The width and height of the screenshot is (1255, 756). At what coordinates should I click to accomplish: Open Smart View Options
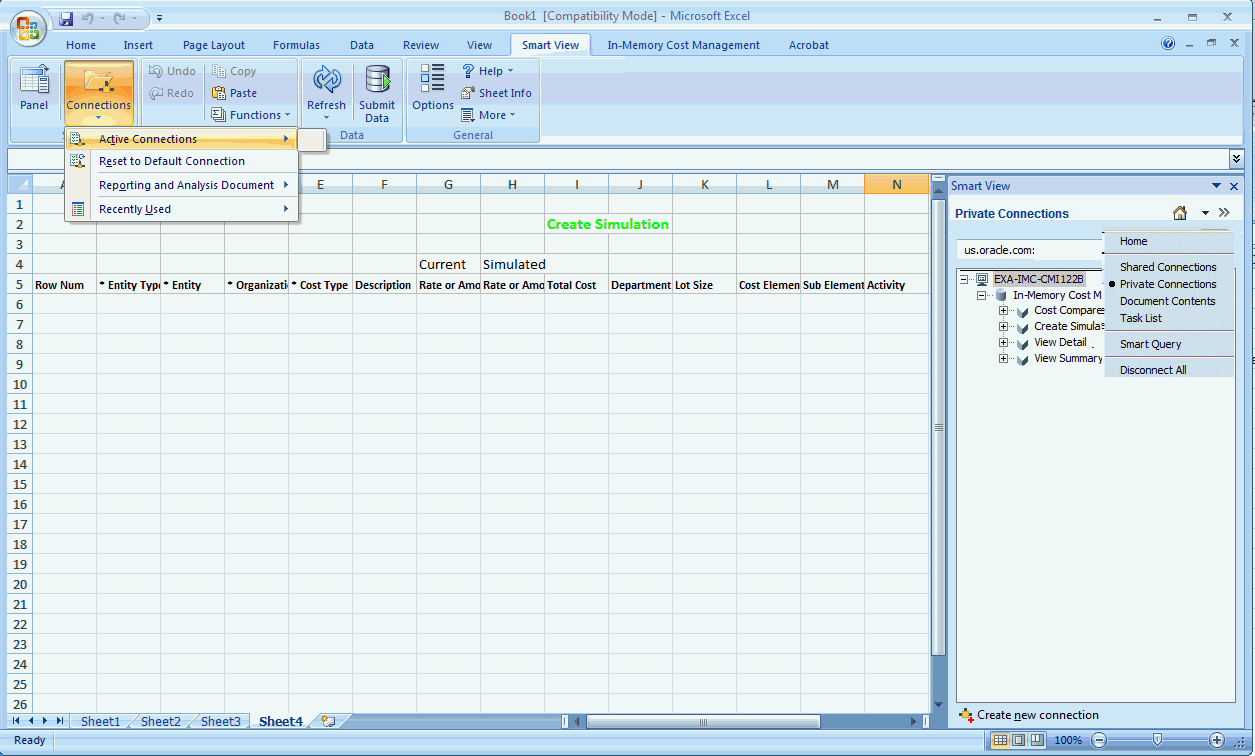(x=433, y=88)
